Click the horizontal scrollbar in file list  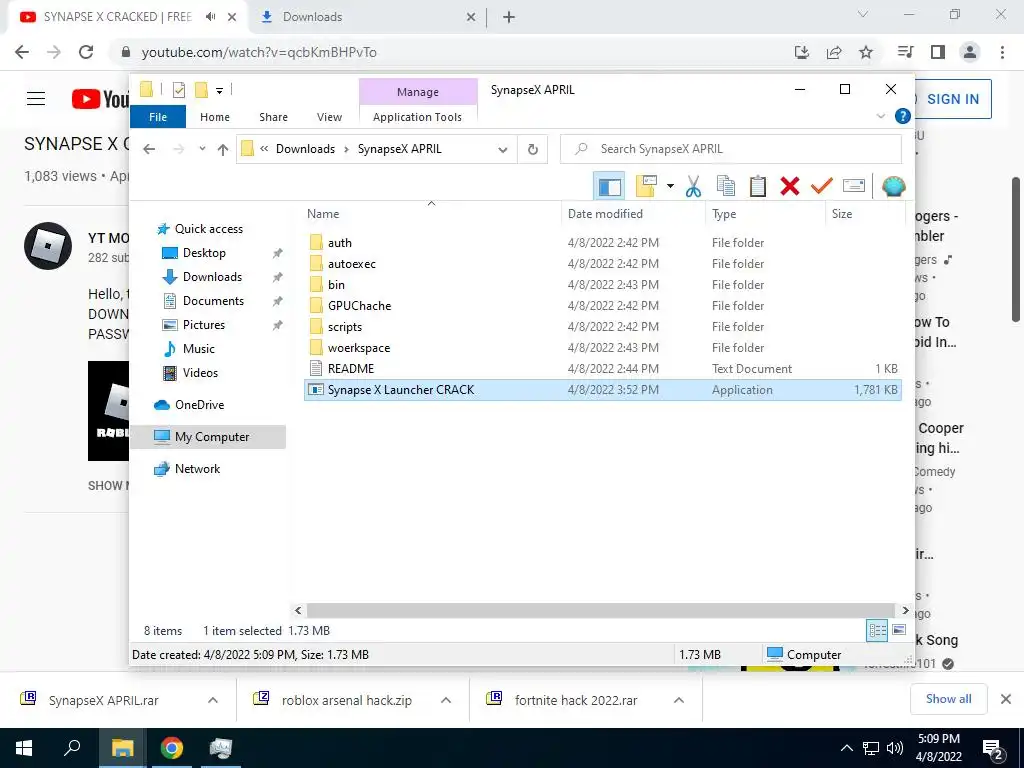pos(600,610)
